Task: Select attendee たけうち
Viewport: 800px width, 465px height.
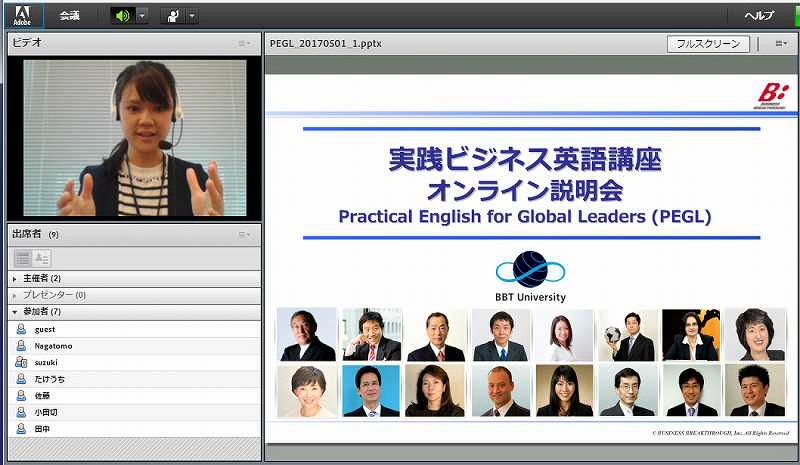Action: pos(134,379)
